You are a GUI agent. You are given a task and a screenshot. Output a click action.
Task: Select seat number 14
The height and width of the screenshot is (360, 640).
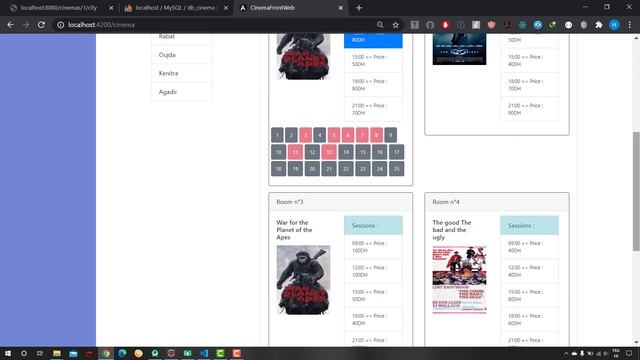(346, 152)
